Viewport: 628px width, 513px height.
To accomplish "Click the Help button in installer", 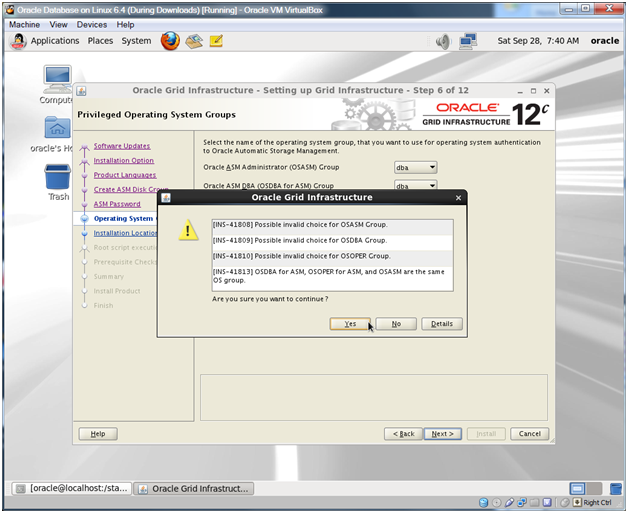I will tap(97, 434).
